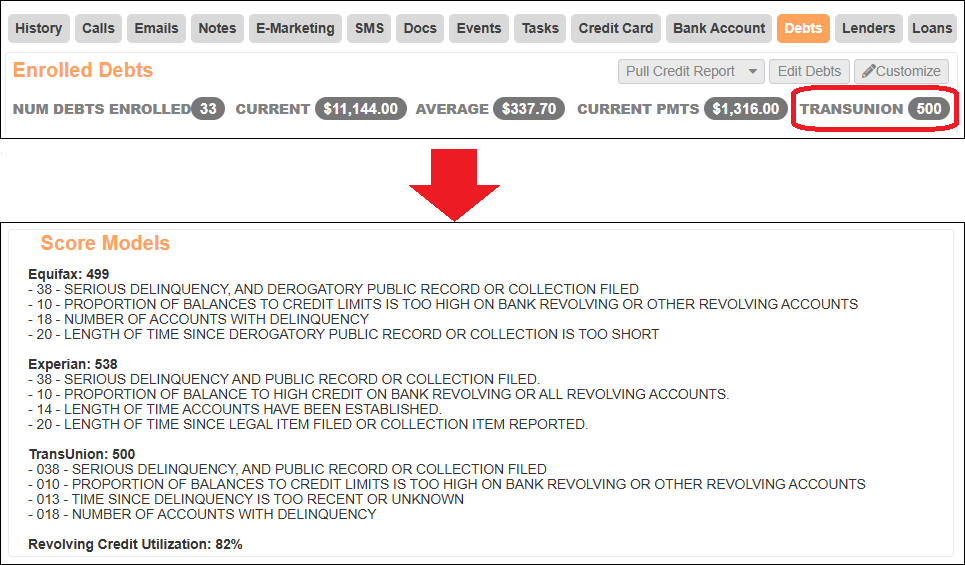Click the $337.70 average badge
965x565 pixels.
click(529, 109)
